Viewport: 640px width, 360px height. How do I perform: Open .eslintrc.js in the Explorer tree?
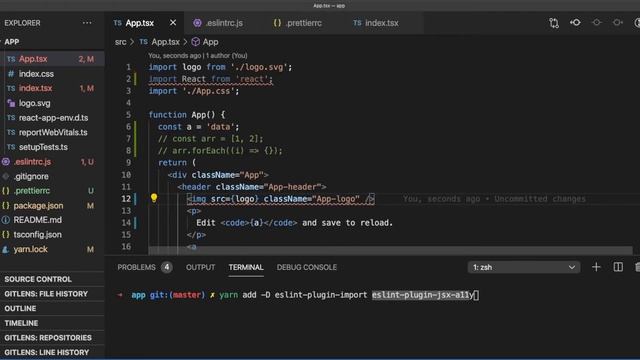click(x=52, y=162)
